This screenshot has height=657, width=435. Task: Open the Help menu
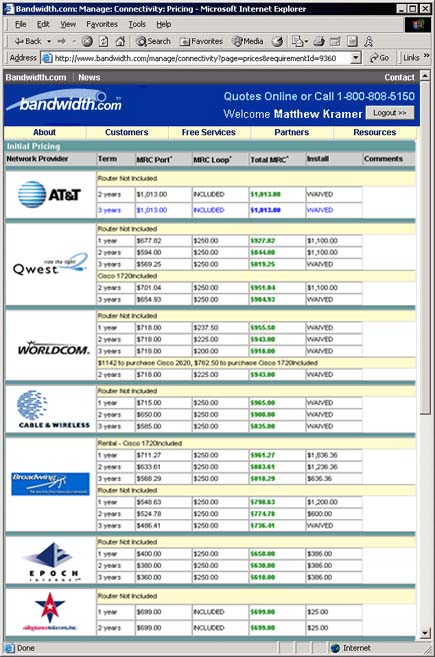coord(164,24)
